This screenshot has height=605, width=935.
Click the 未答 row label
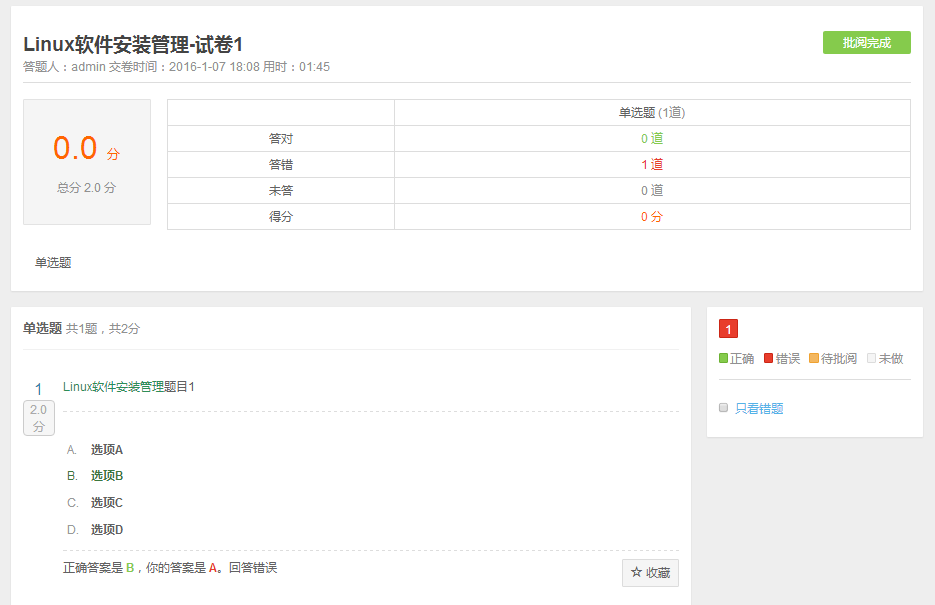pyautogui.click(x=281, y=191)
